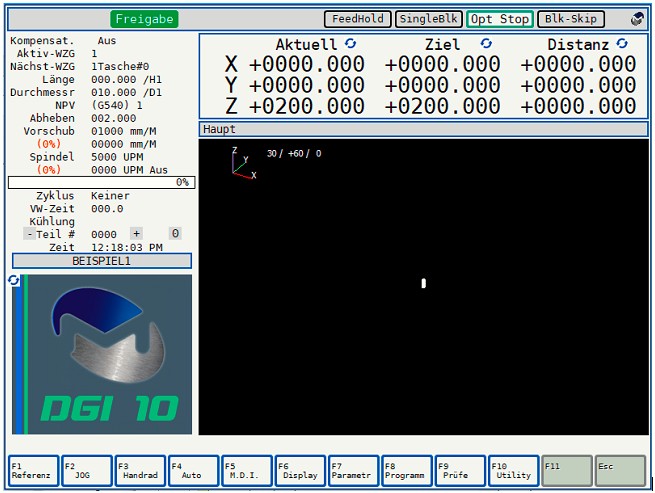
Task: Click the F9 Prüfe button
Action: tap(460, 471)
